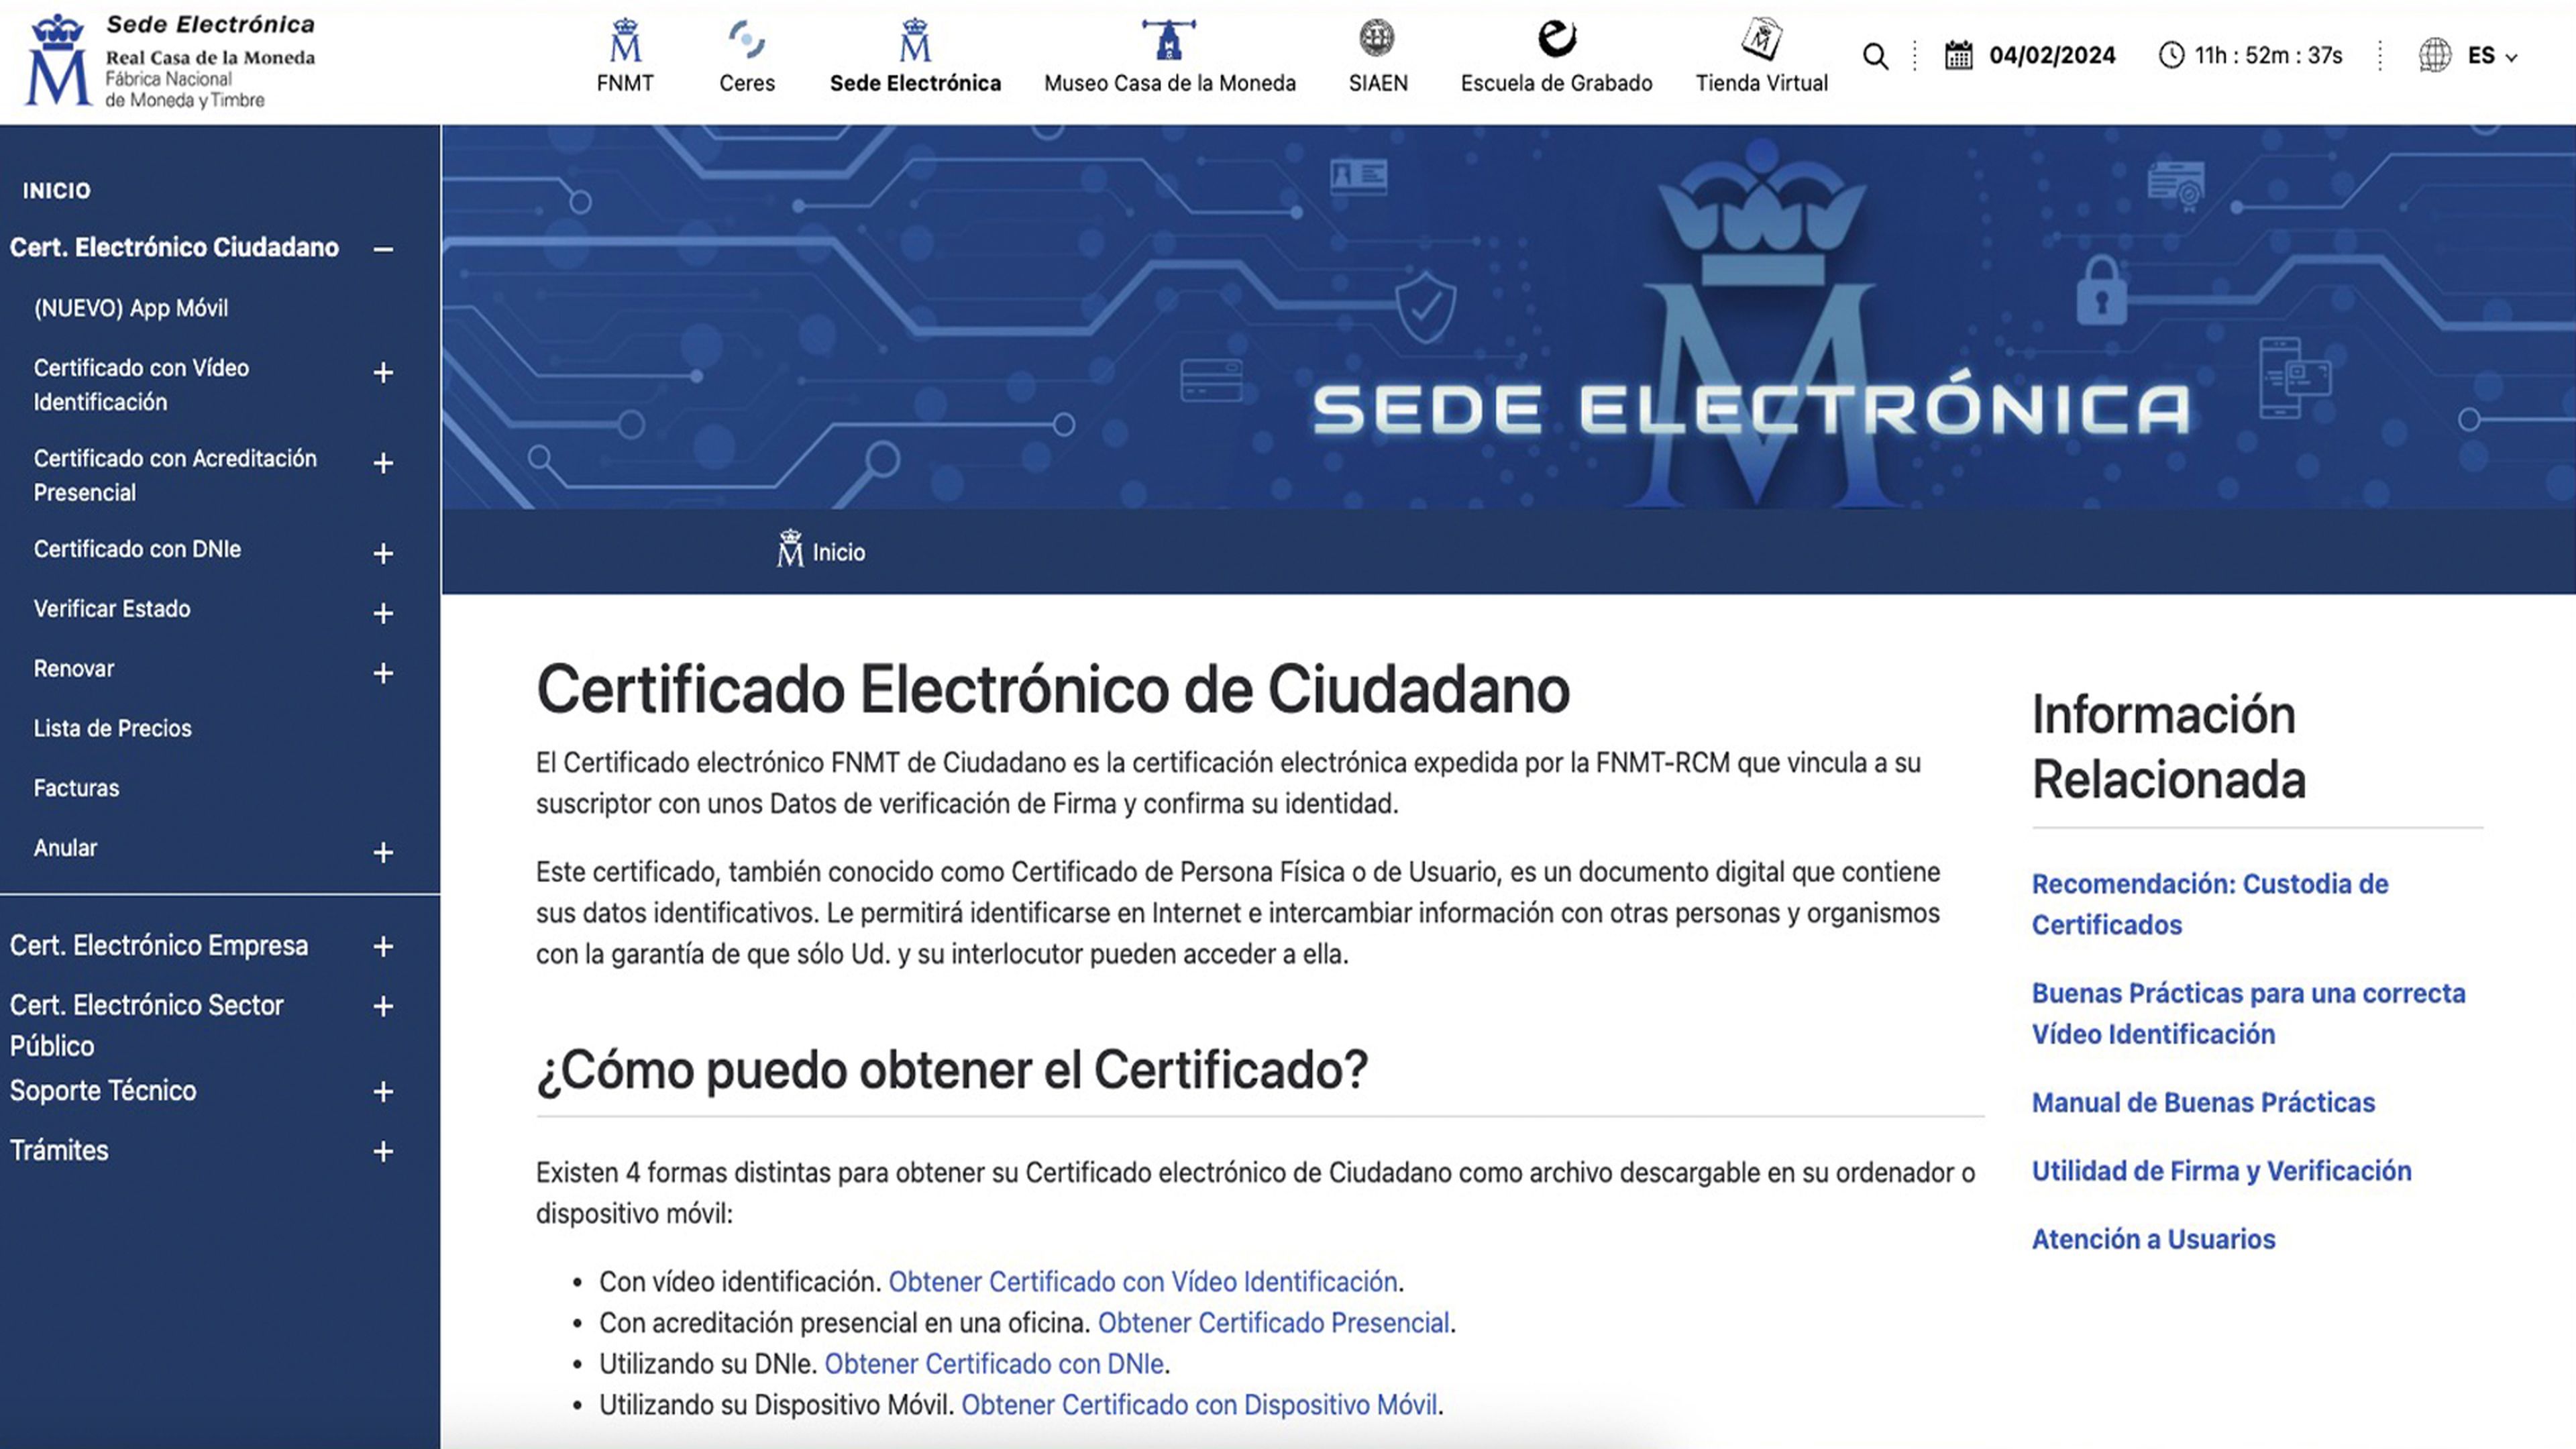Click the Certificado Electrónico de Ciudadano heading

(1053, 690)
